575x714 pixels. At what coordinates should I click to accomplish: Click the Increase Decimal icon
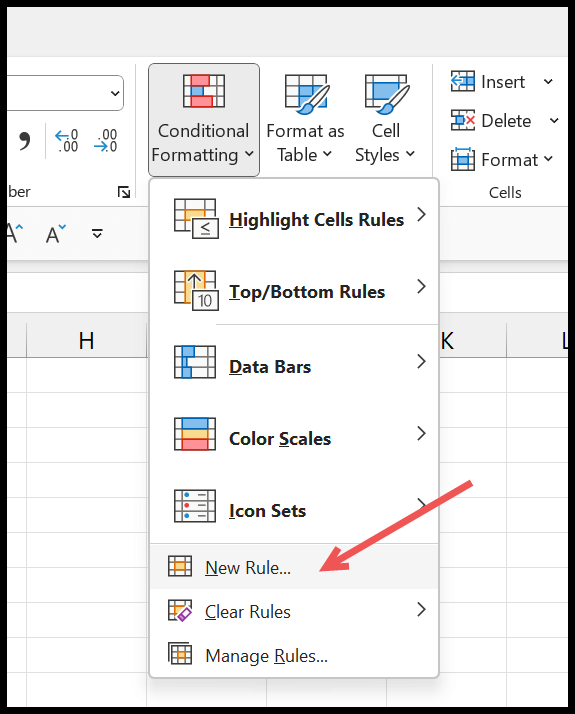click(x=66, y=140)
